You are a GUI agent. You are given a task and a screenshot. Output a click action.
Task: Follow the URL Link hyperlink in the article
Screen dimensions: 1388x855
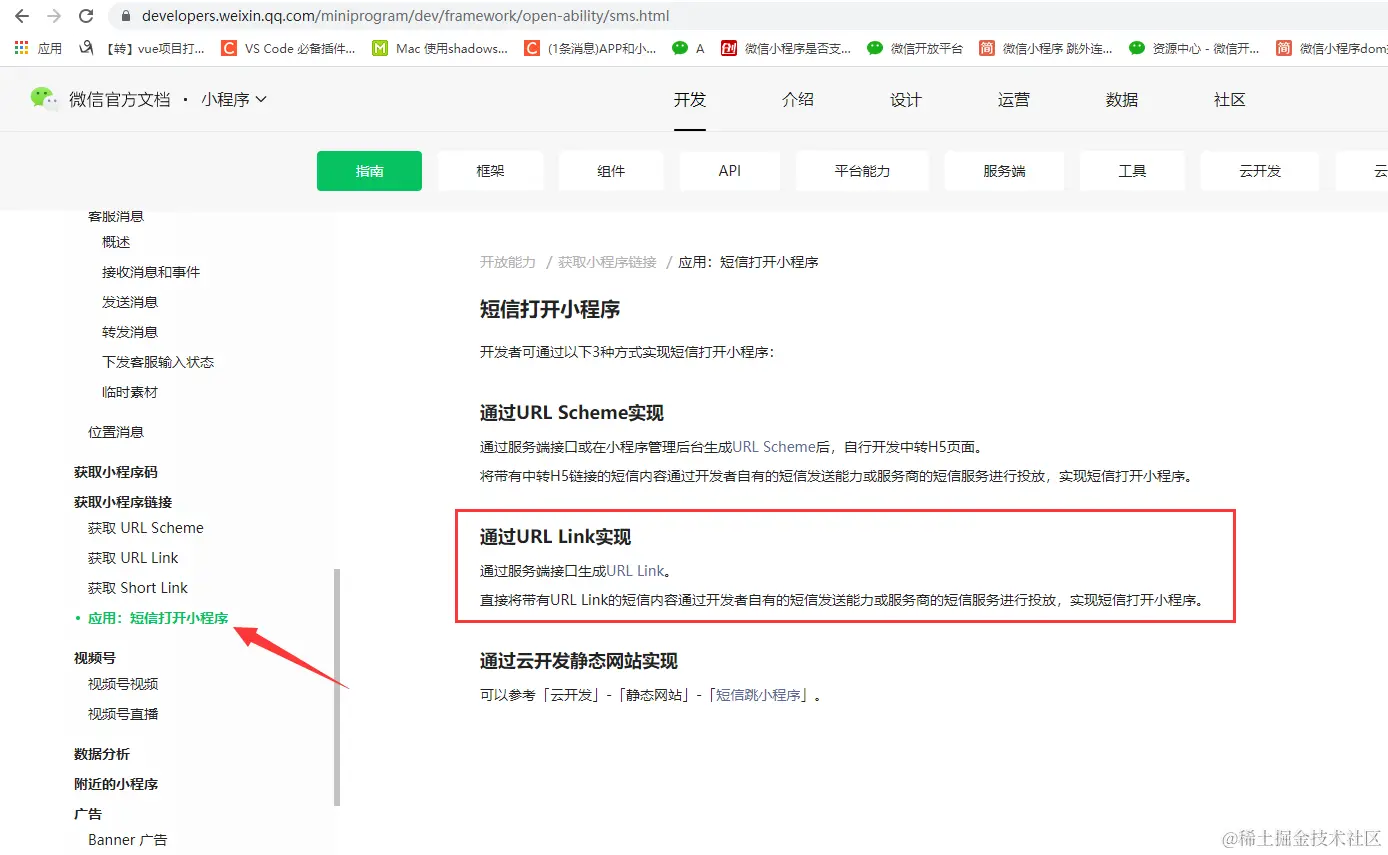(635, 571)
